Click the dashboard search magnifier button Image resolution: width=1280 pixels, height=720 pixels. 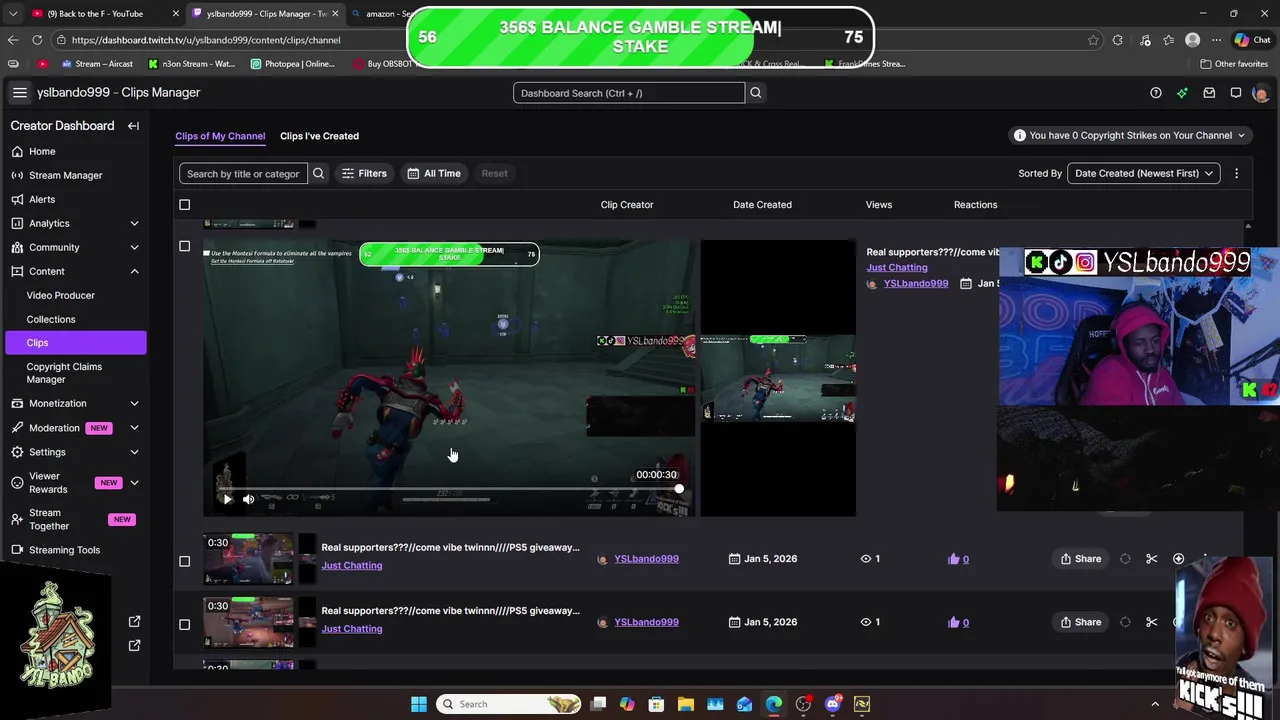[x=756, y=93]
